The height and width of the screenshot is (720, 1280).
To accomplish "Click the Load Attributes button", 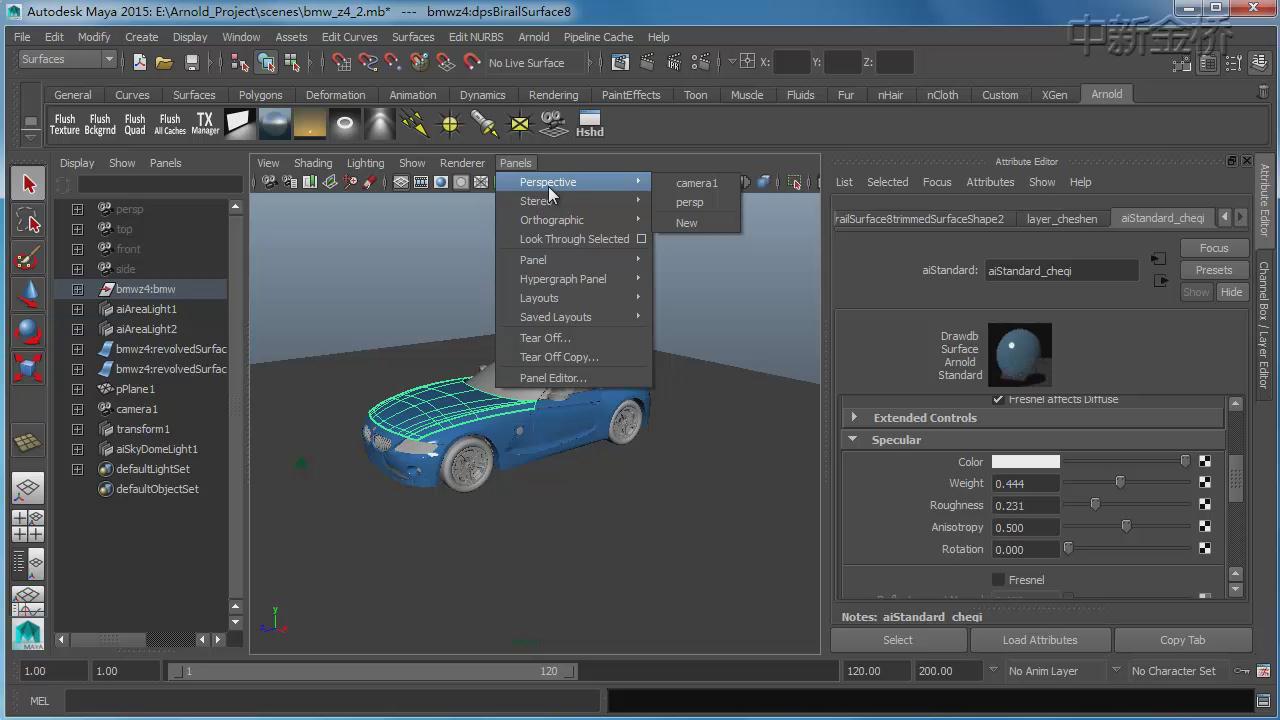I will [x=1040, y=640].
